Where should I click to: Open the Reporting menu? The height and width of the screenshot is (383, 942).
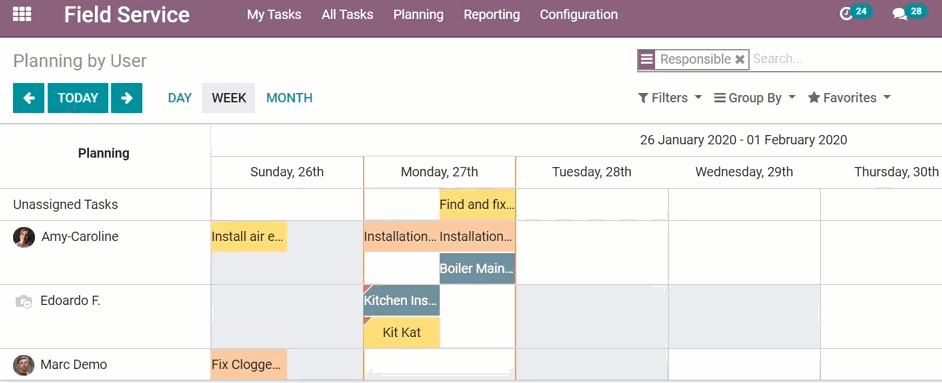[x=491, y=14]
